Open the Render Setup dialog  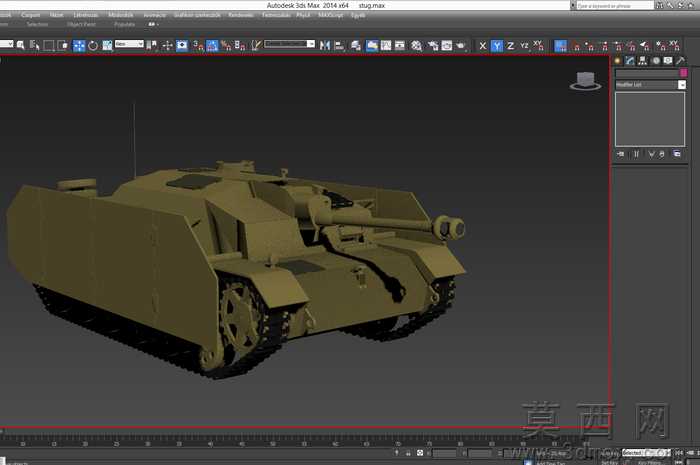433,45
